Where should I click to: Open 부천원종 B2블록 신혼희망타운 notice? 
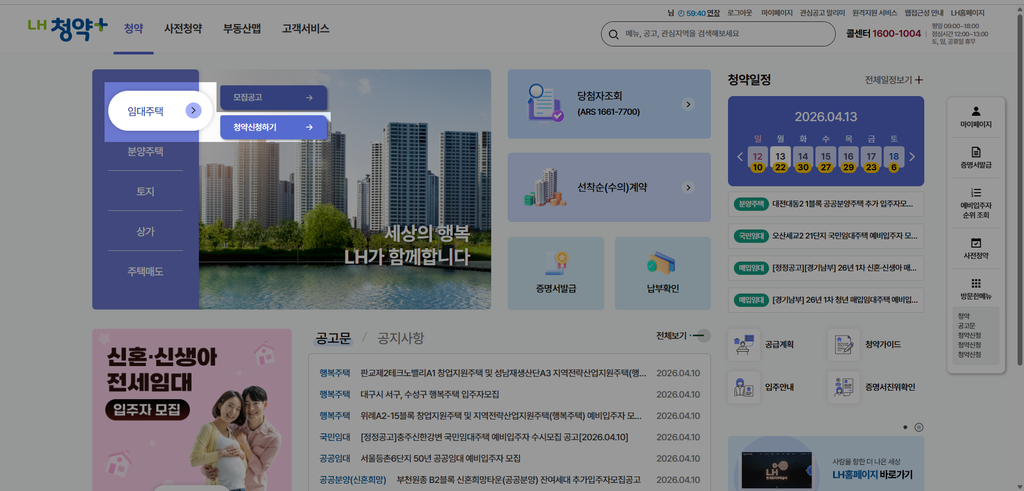point(519,480)
